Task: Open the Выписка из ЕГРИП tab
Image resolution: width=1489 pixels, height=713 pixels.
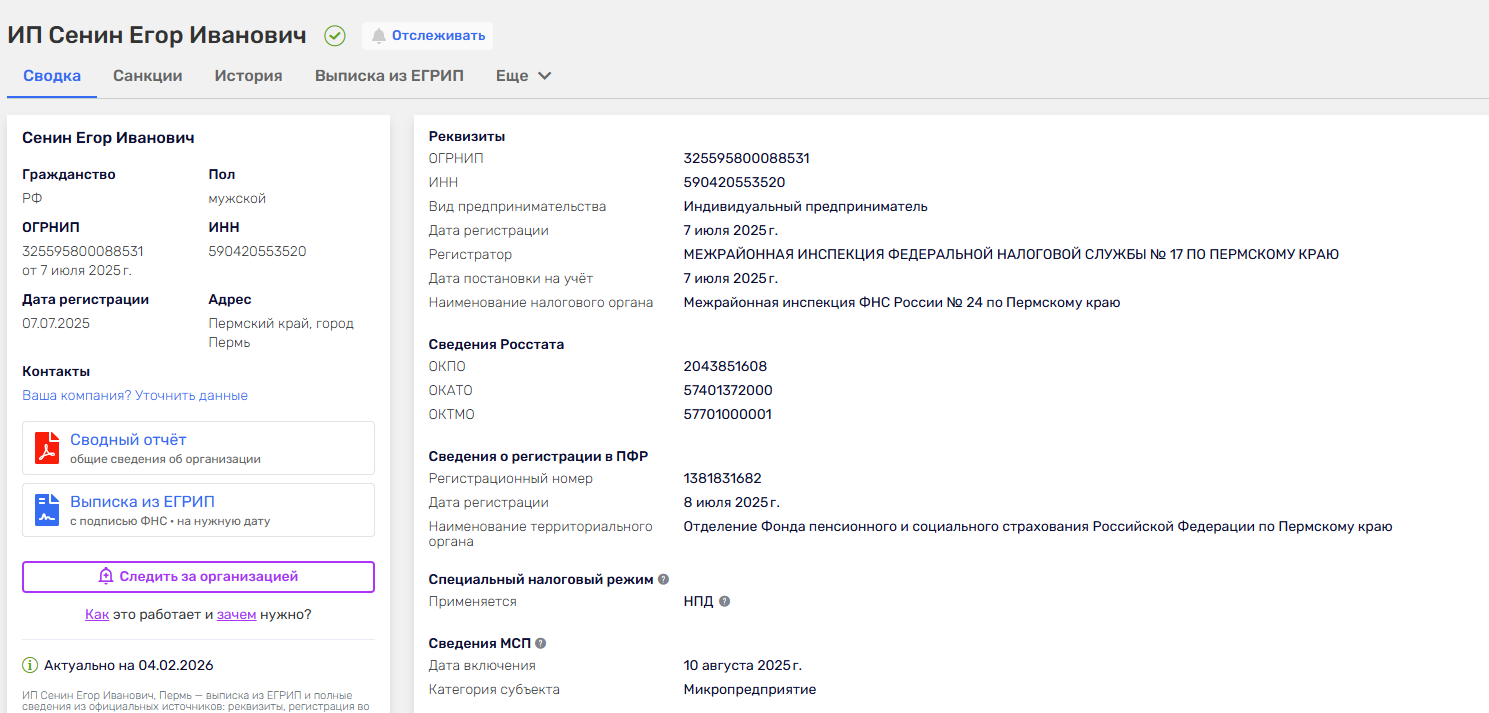Action: [x=389, y=76]
